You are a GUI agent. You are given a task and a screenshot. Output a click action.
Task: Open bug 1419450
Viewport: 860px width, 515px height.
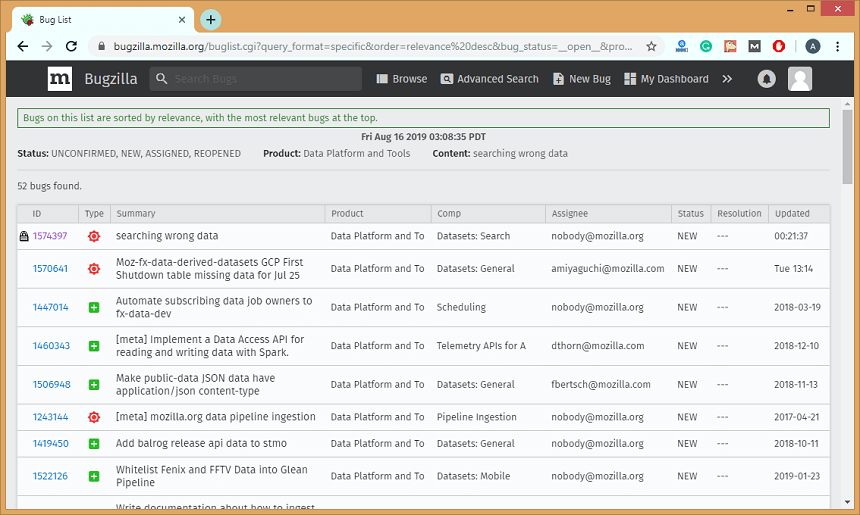pyautogui.click(x=50, y=443)
